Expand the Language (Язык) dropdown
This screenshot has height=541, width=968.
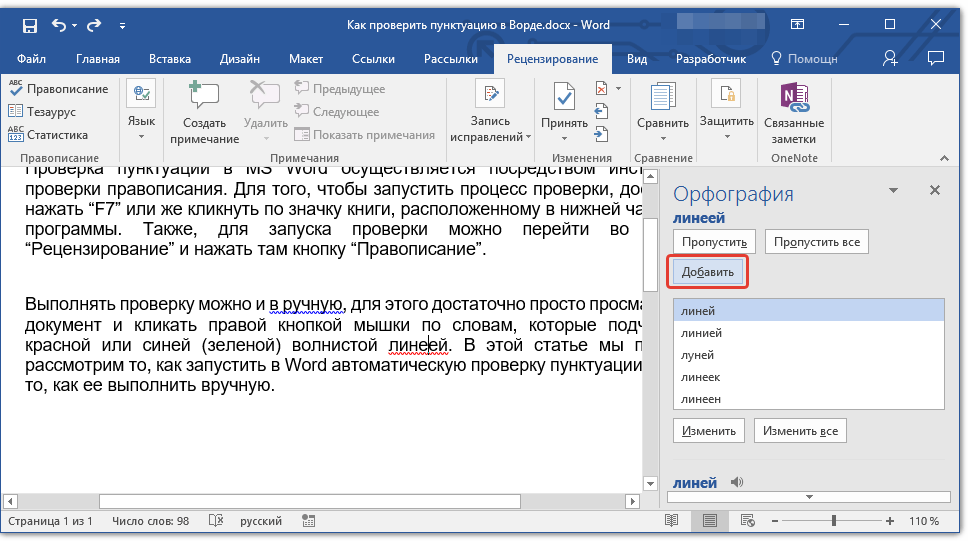click(141, 136)
